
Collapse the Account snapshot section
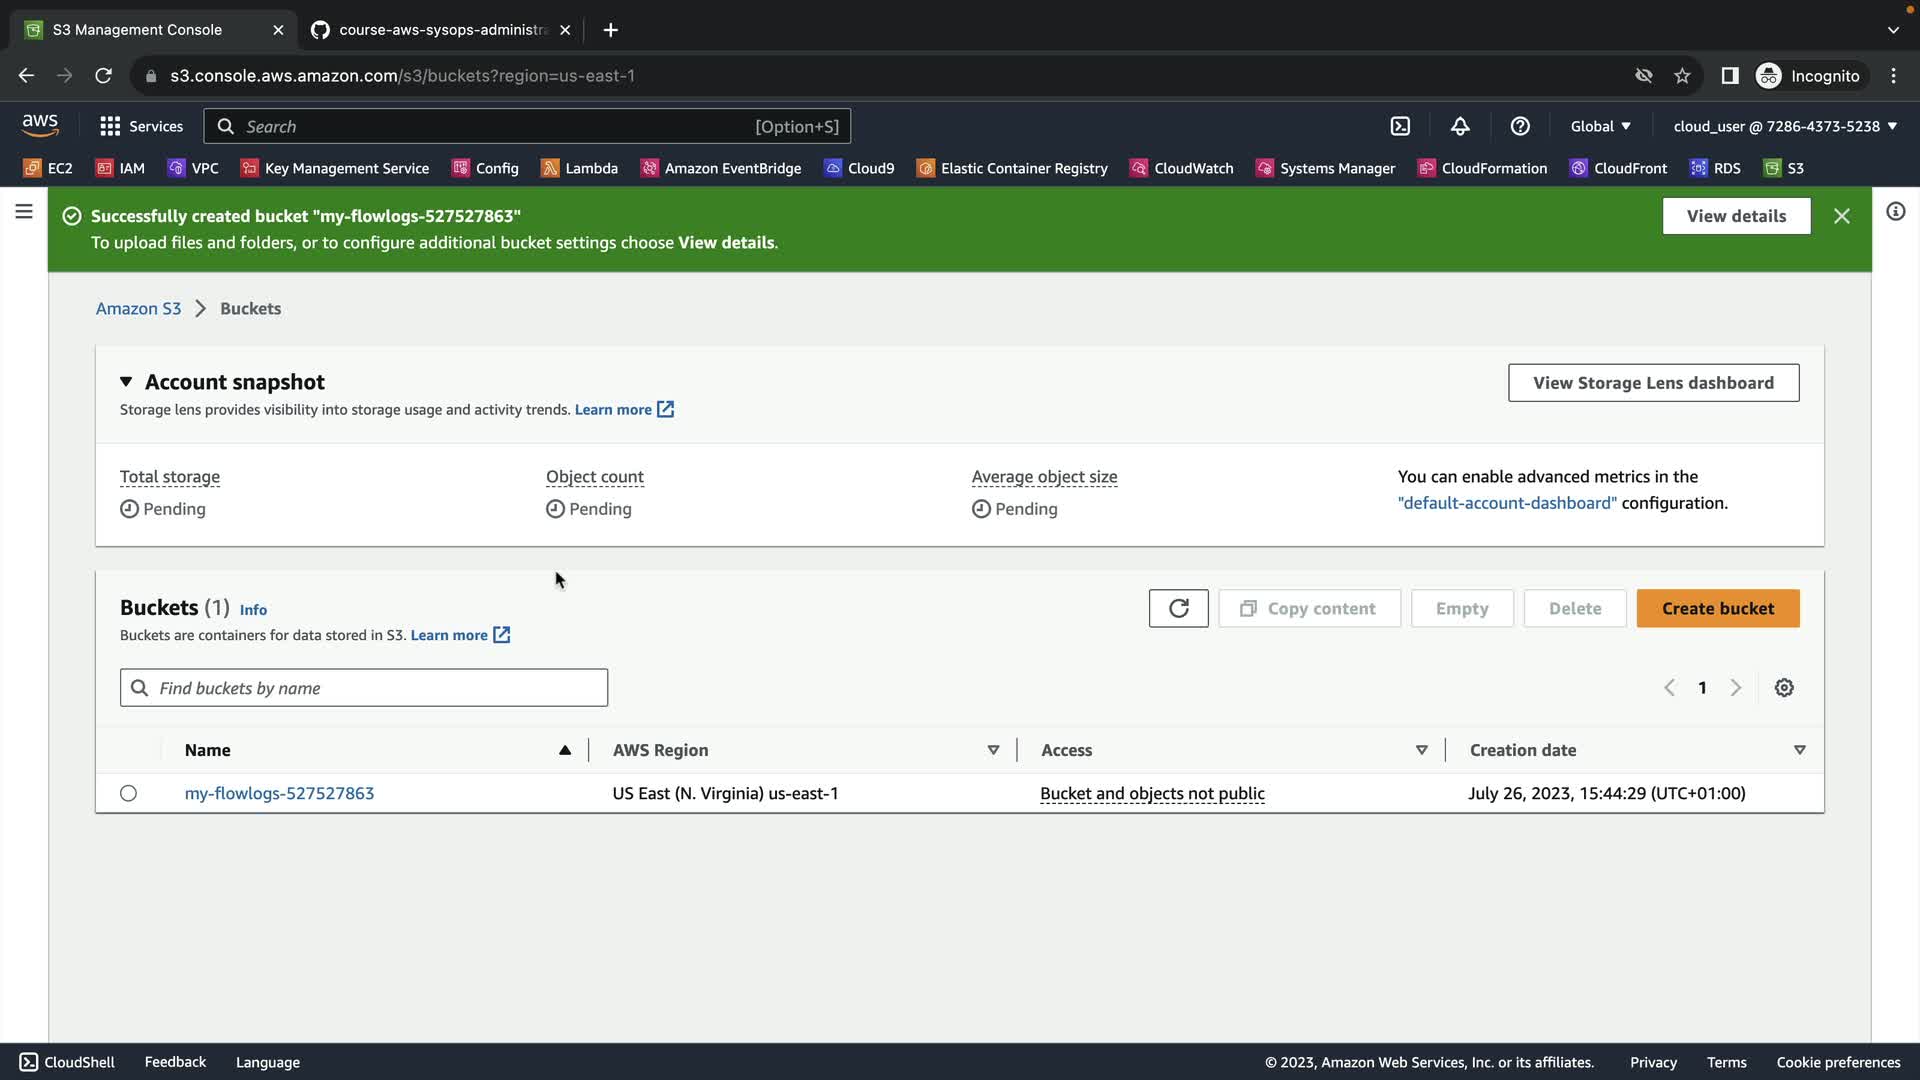tap(126, 382)
